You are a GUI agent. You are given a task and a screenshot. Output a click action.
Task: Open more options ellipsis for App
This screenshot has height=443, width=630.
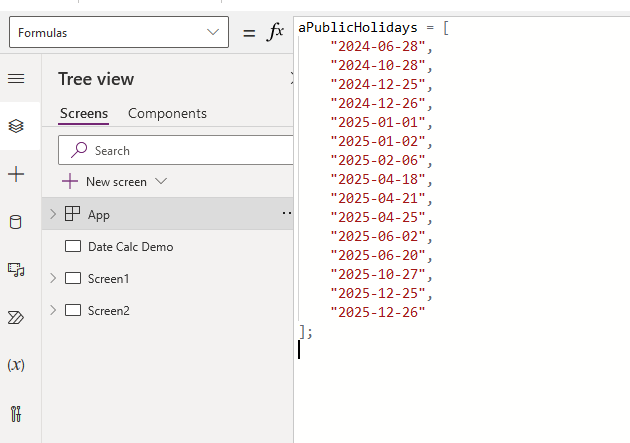pos(286,214)
